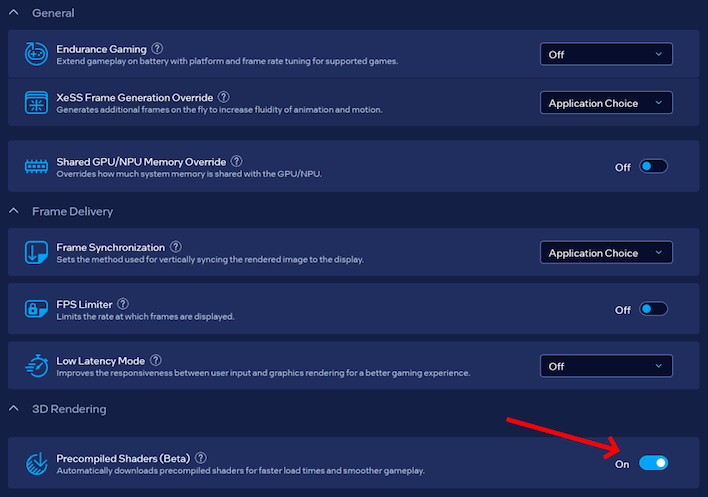Enable Shared GPU/NPU Memory Override toggle
Viewport: 708px width, 497px height.
pos(653,167)
